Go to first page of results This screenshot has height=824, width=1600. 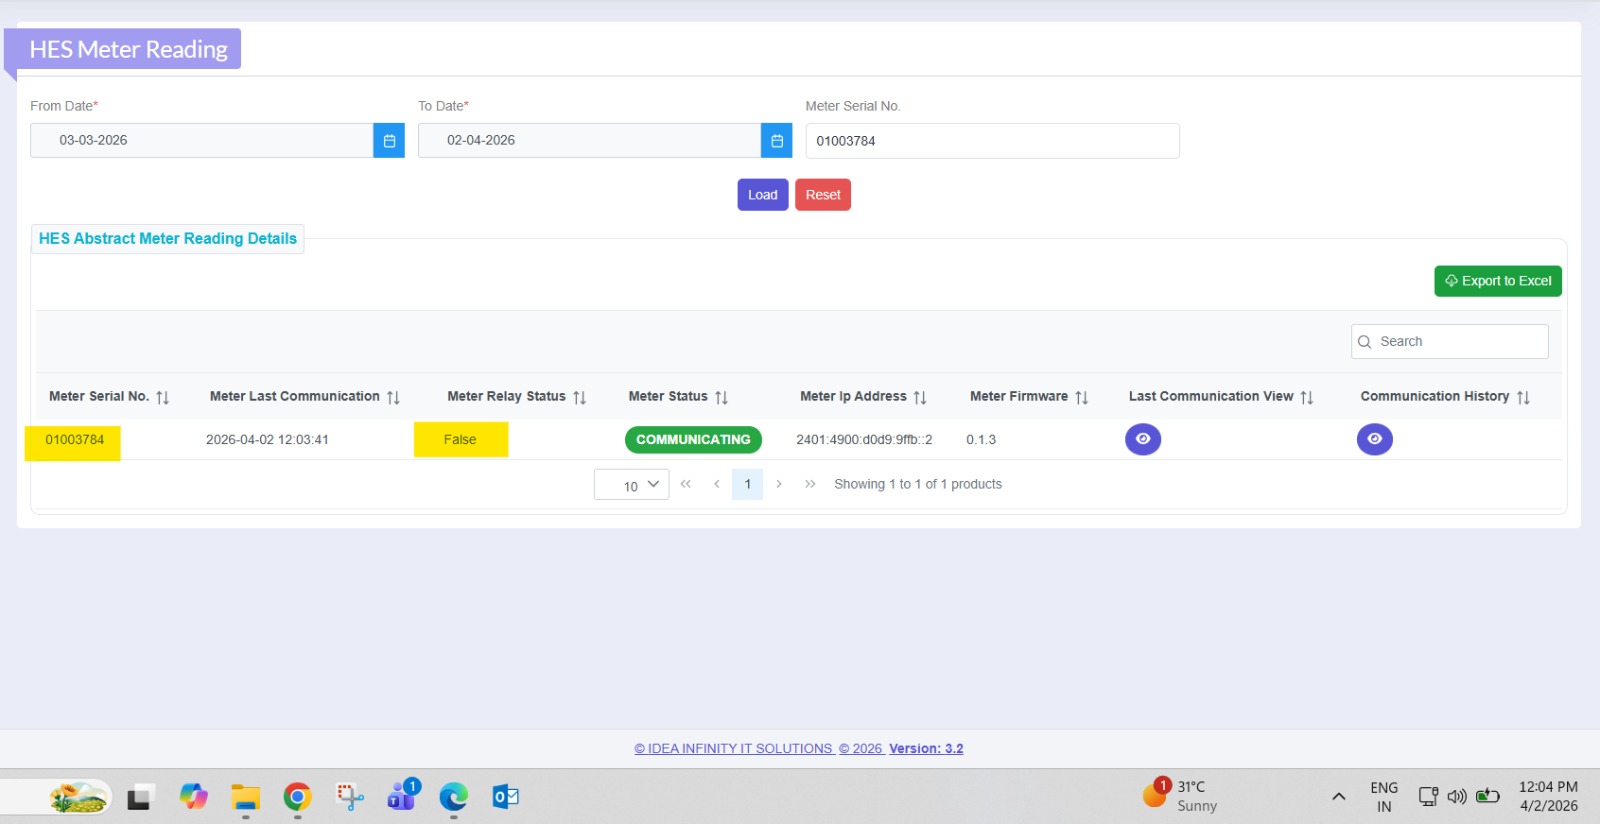686,484
